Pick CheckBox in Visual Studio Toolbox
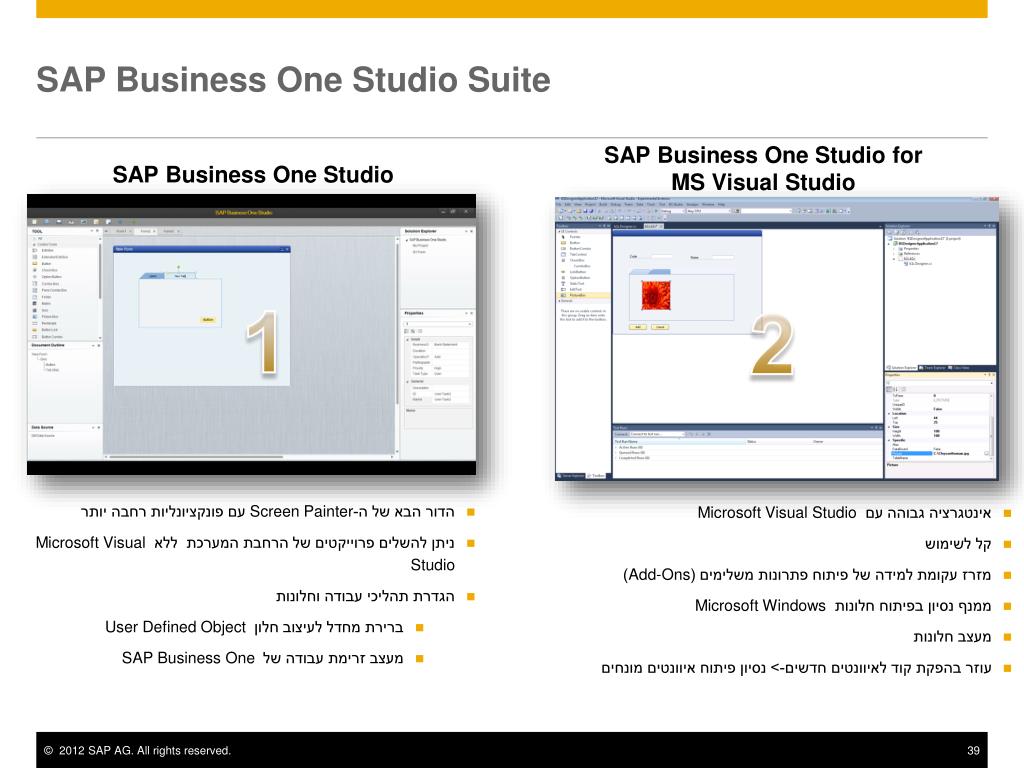The height and width of the screenshot is (768, 1024). point(576,260)
